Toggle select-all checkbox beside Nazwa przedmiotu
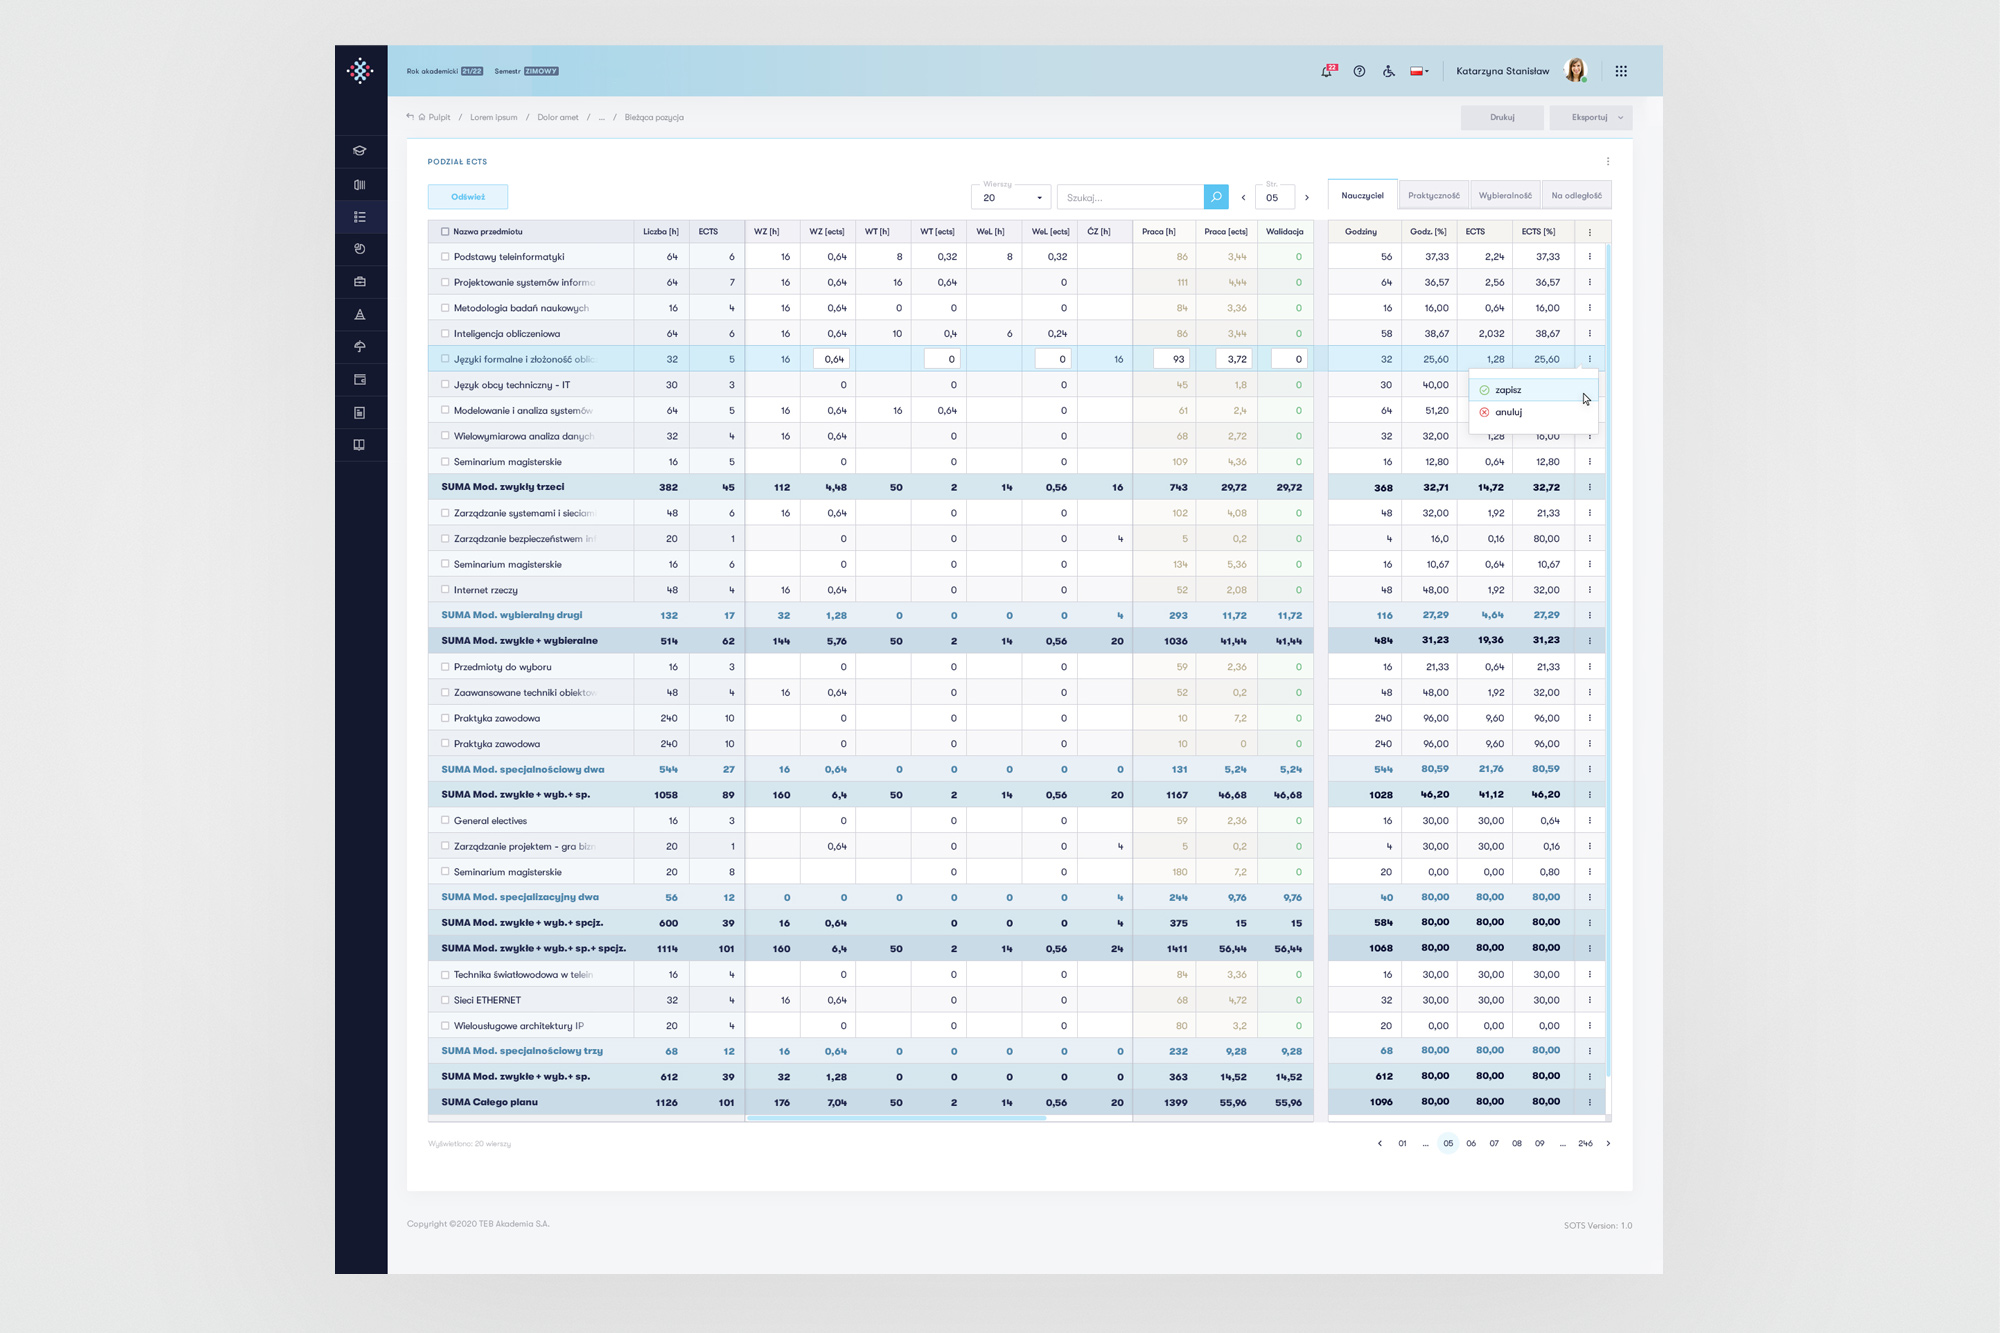Screen dimensions: 2000x1333 (445, 232)
